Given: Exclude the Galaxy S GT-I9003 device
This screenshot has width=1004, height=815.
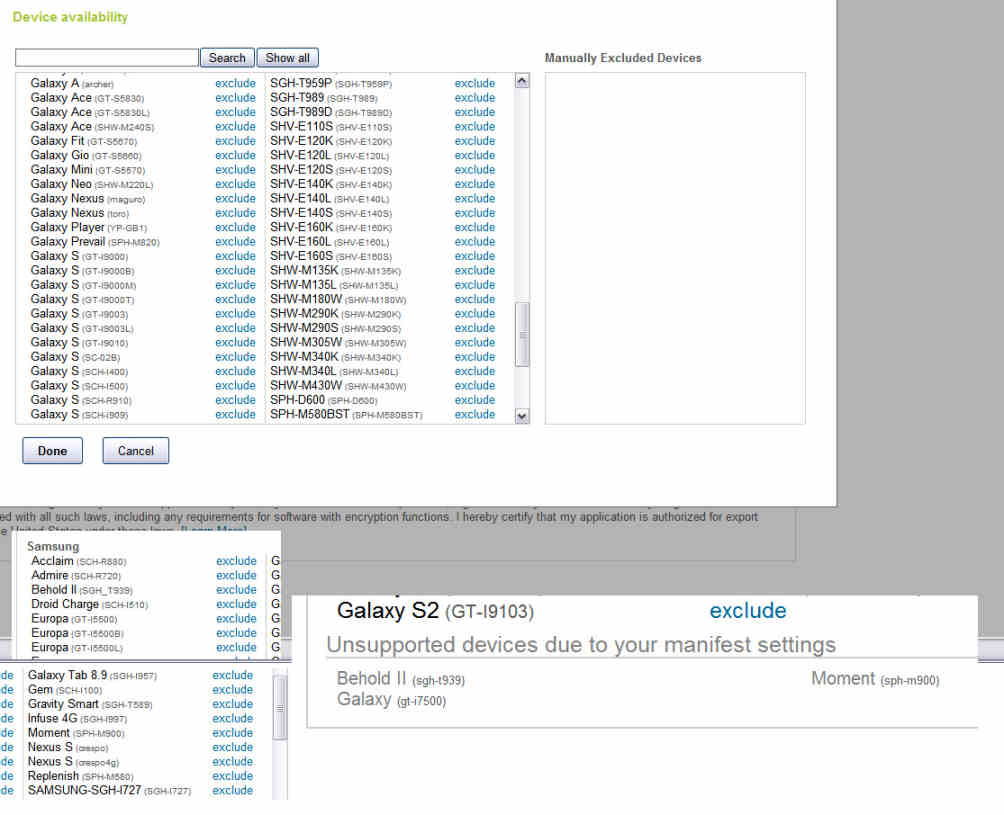Looking at the screenshot, I should [236, 314].
